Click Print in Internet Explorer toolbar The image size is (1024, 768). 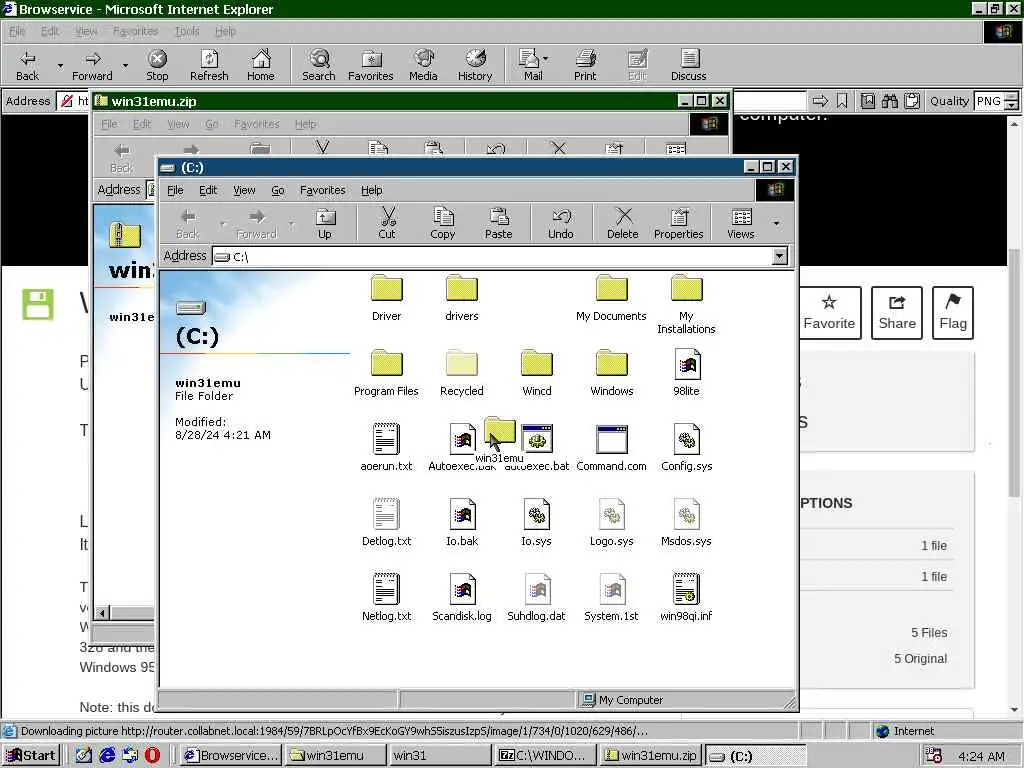click(585, 65)
